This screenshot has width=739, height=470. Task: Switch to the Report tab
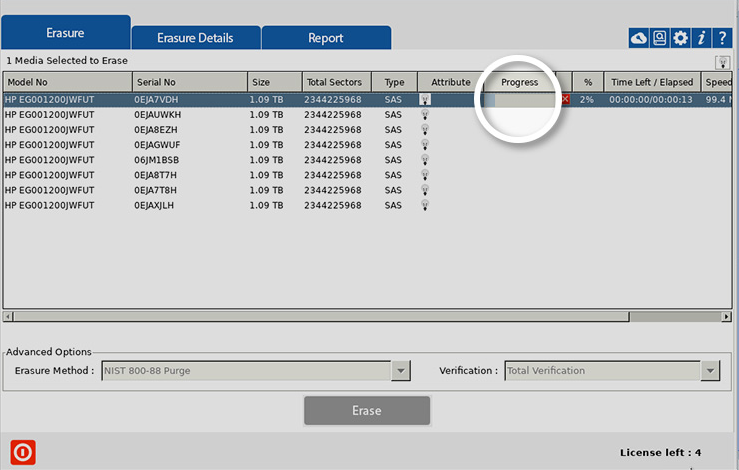coord(326,38)
